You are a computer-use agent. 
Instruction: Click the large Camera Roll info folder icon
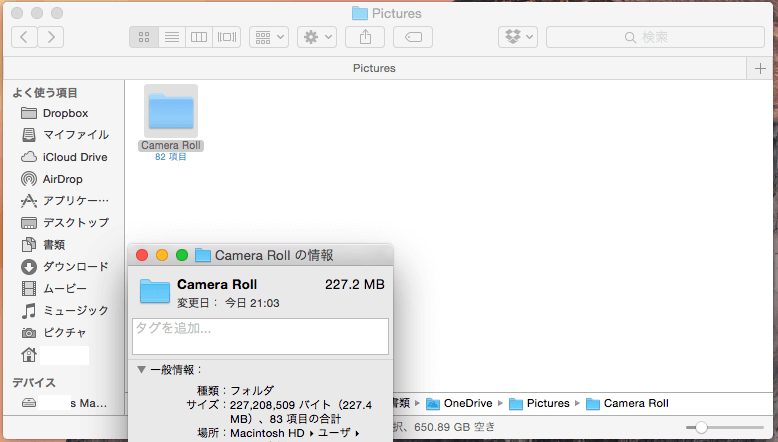pyautogui.click(x=155, y=291)
